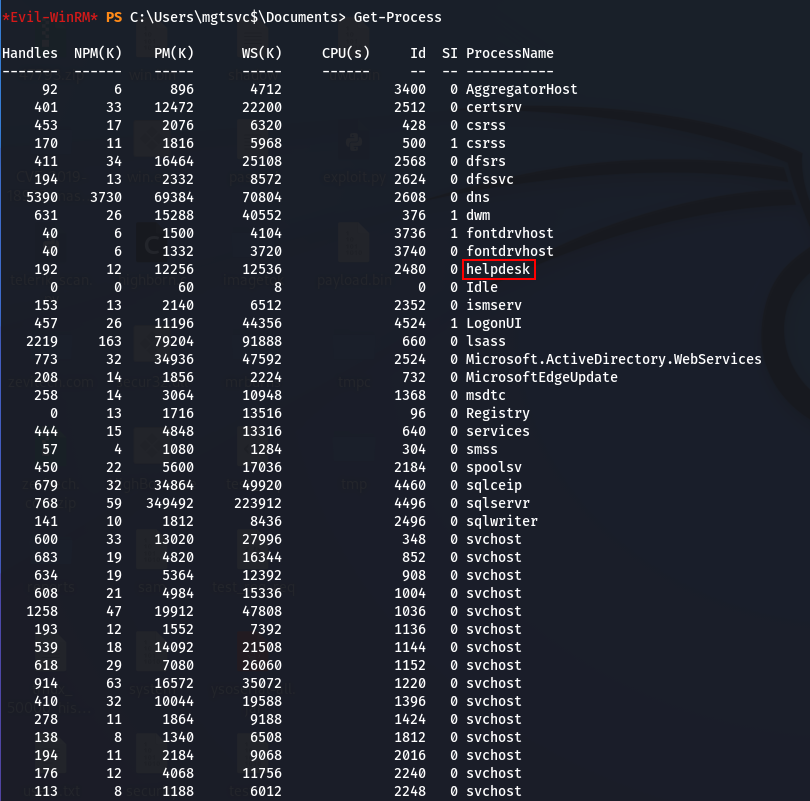Select the dfsrs process name
The image size is (810, 801).
pyautogui.click(x=486, y=161)
